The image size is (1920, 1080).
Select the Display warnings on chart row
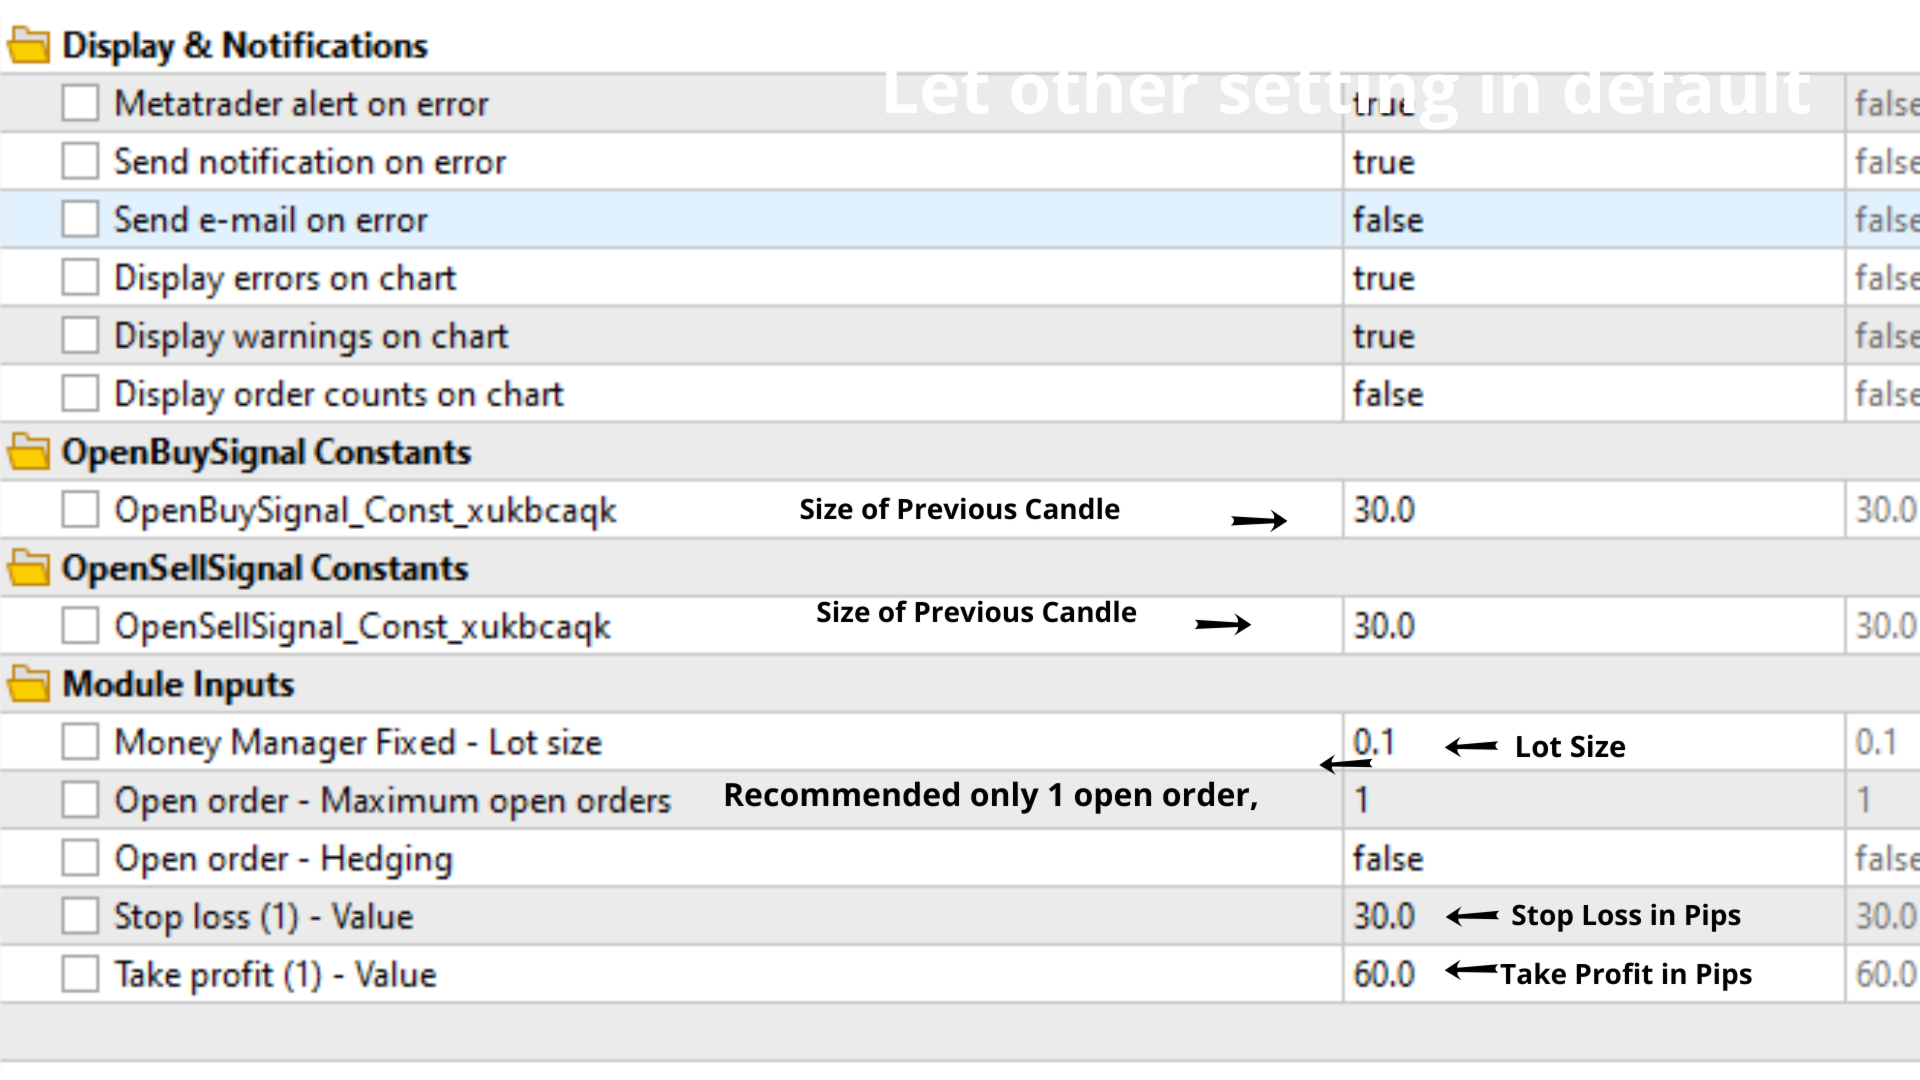960,335
